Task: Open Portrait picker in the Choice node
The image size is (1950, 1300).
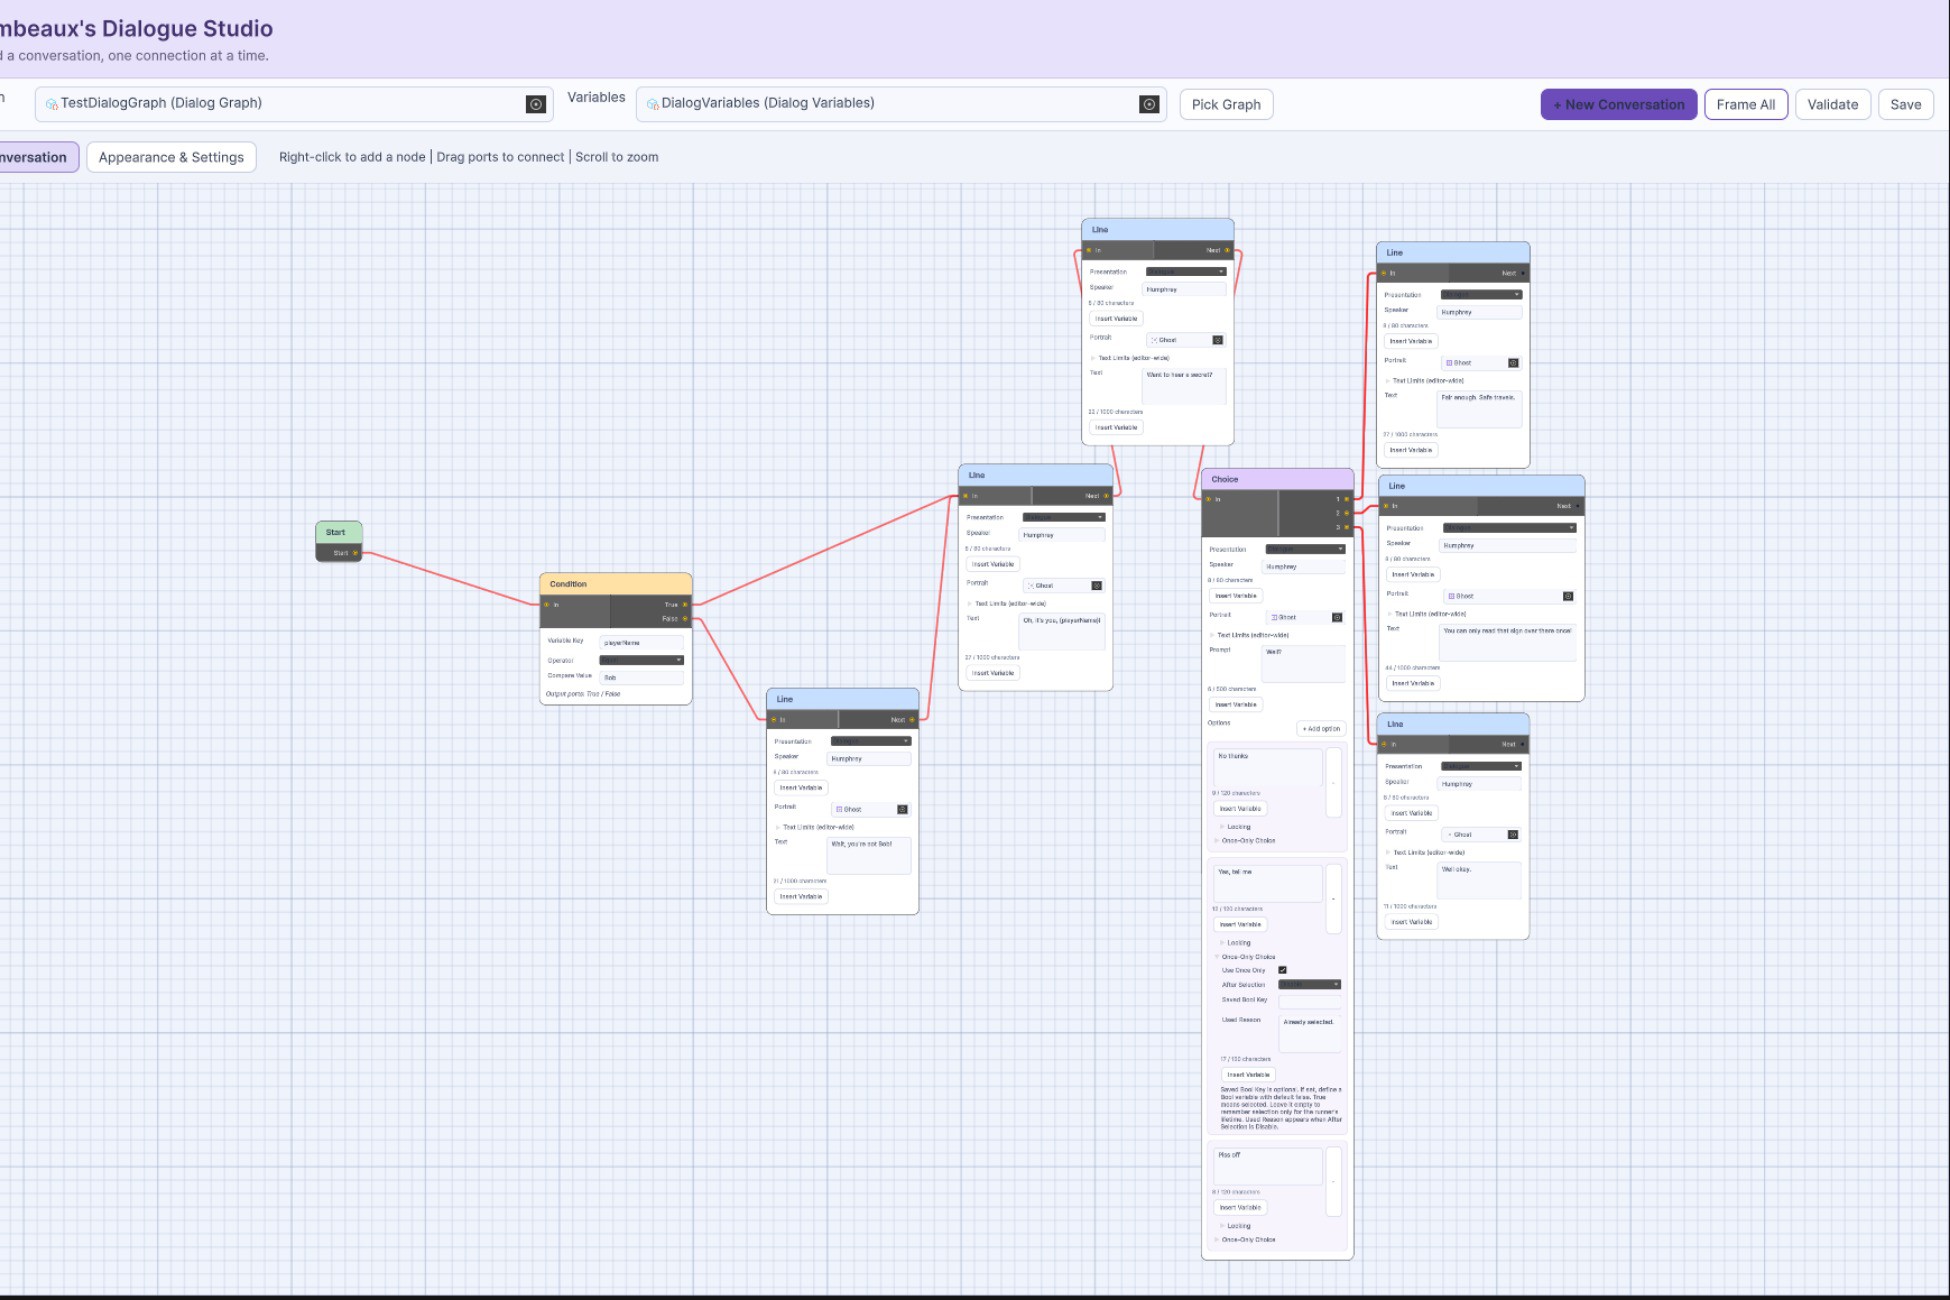Action: [x=1337, y=617]
